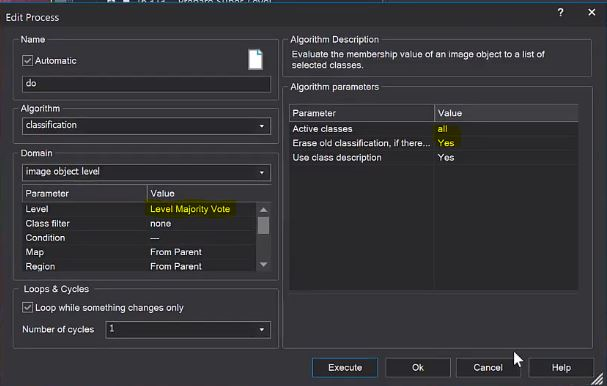Select the Class filter none value
Image resolution: width=607 pixels, height=386 pixels.
click(160, 224)
